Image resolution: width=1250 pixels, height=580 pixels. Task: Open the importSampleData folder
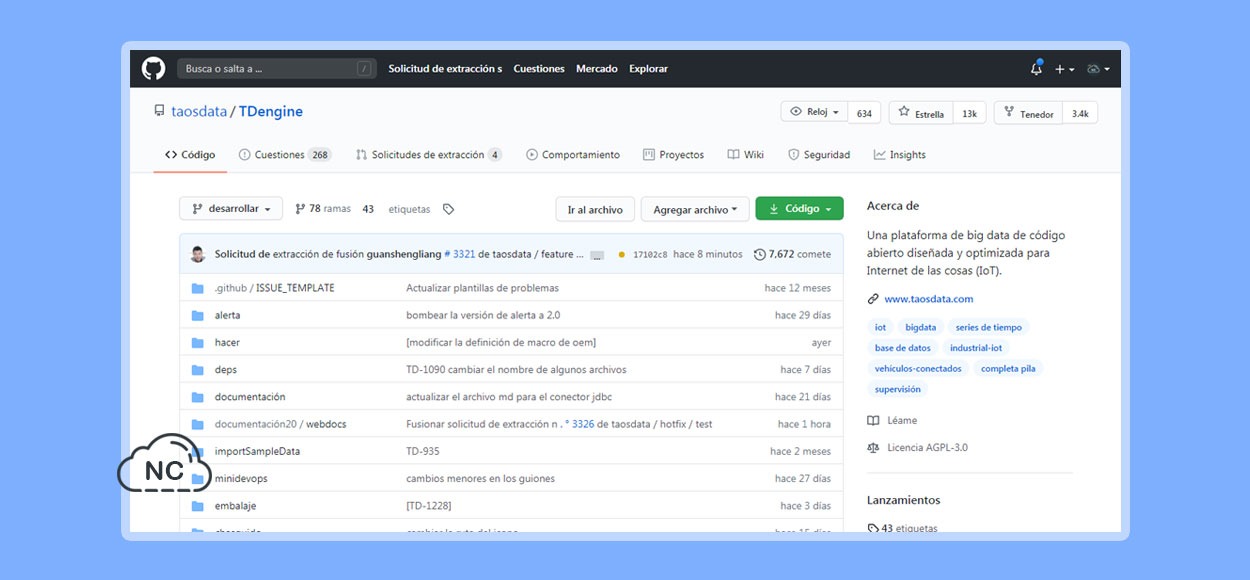[x=257, y=451]
